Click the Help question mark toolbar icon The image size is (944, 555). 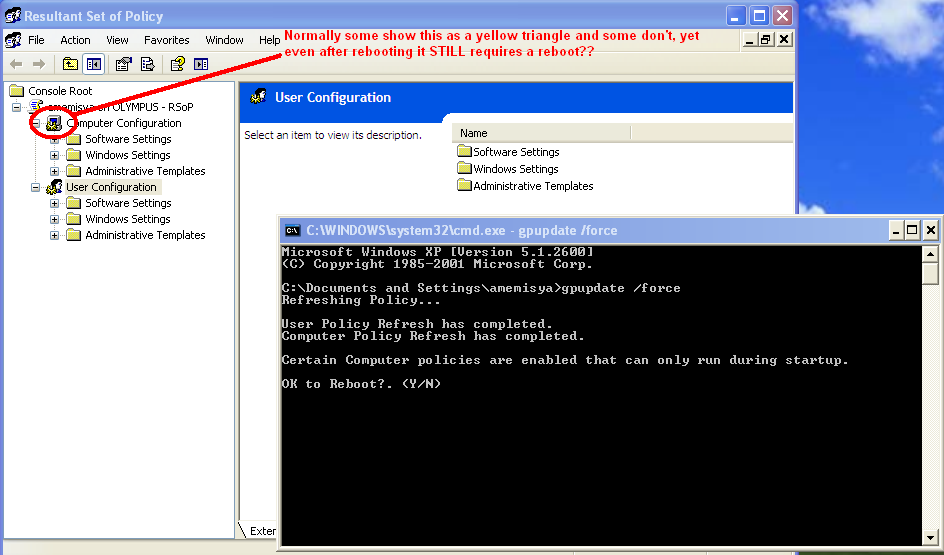(178, 64)
